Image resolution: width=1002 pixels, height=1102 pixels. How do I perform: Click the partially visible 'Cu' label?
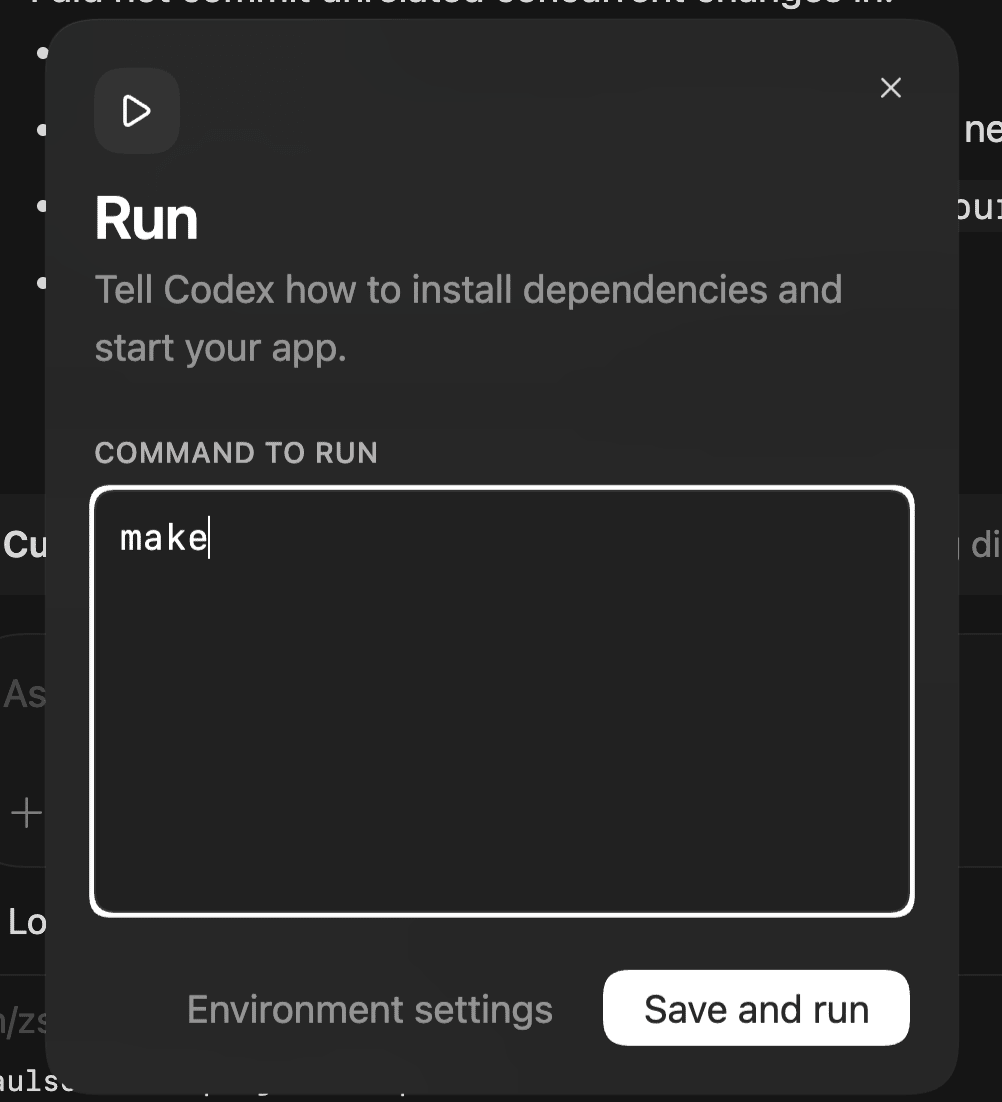pos(24,545)
